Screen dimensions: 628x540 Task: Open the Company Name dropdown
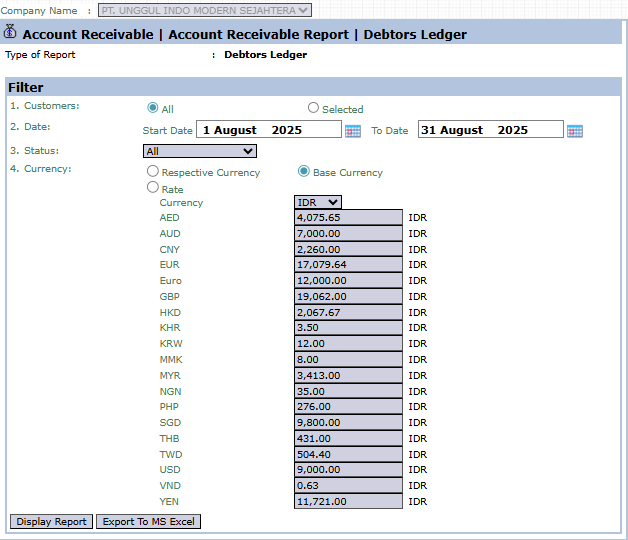pos(204,10)
